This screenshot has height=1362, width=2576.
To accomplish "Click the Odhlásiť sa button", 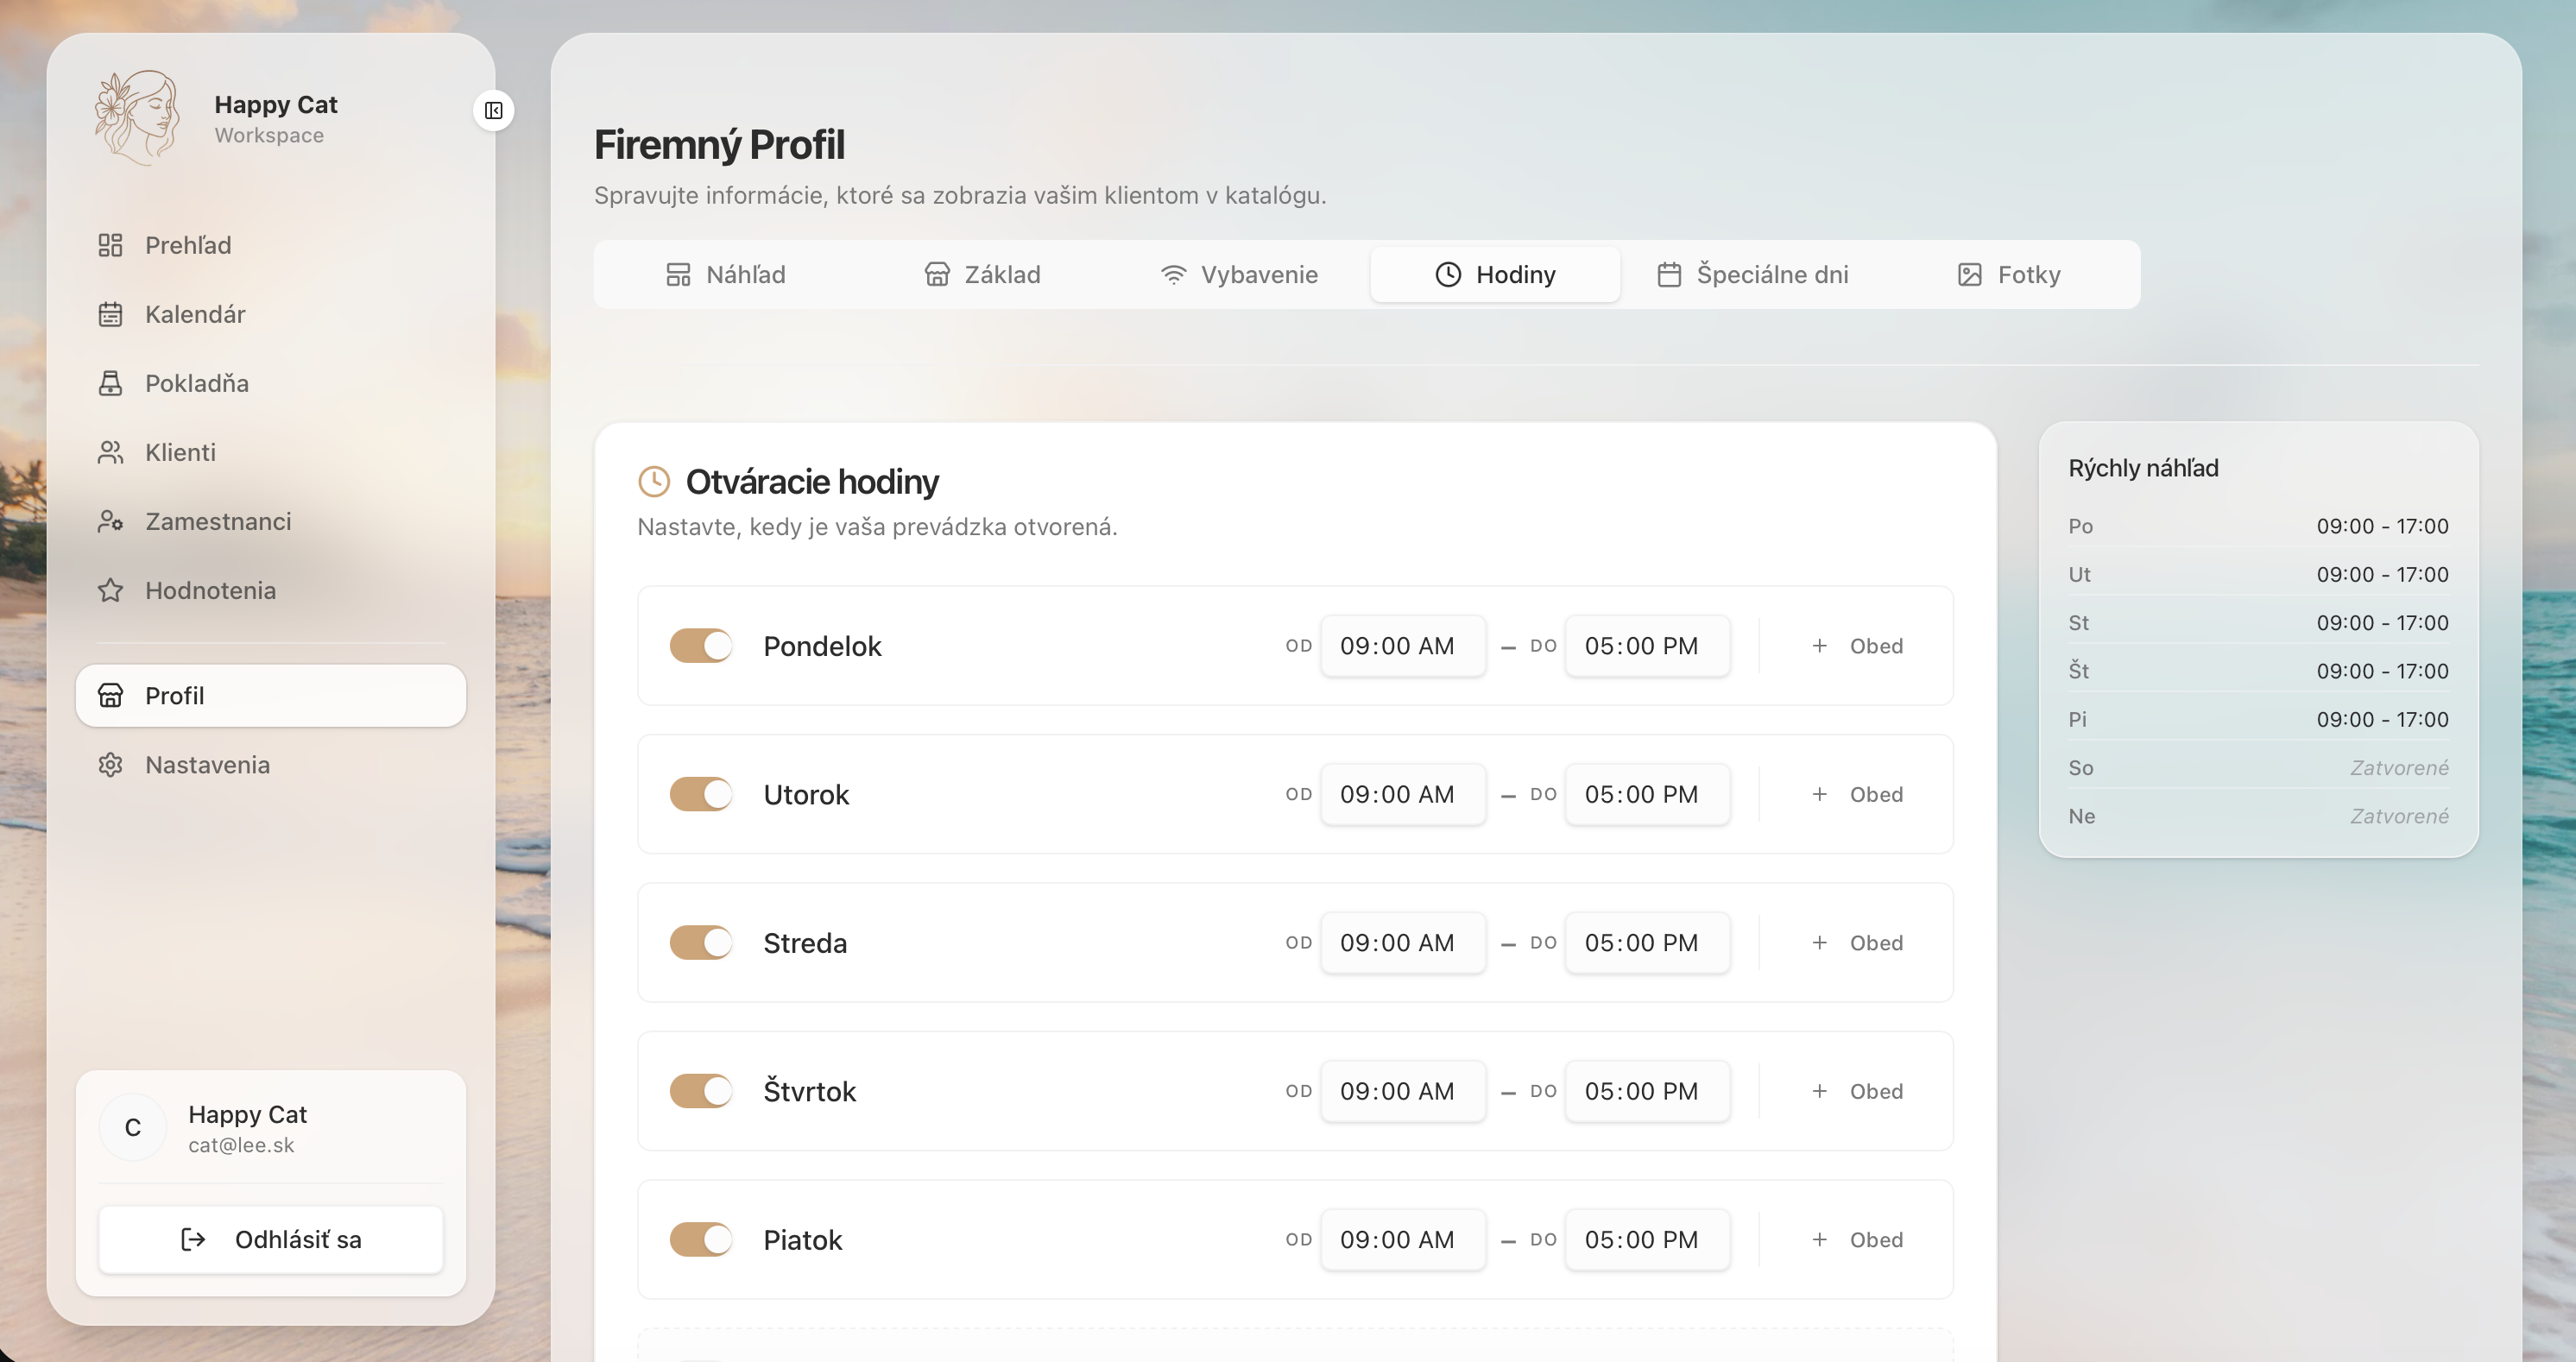I will (270, 1239).
